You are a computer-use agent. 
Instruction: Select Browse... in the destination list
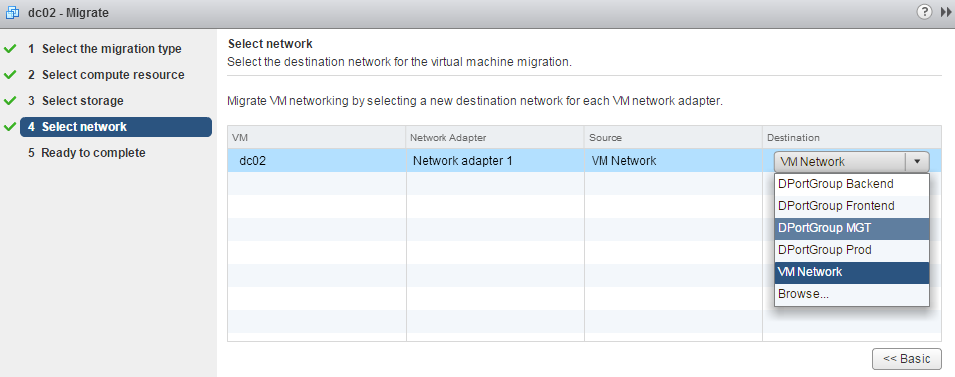[x=851, y=294]
